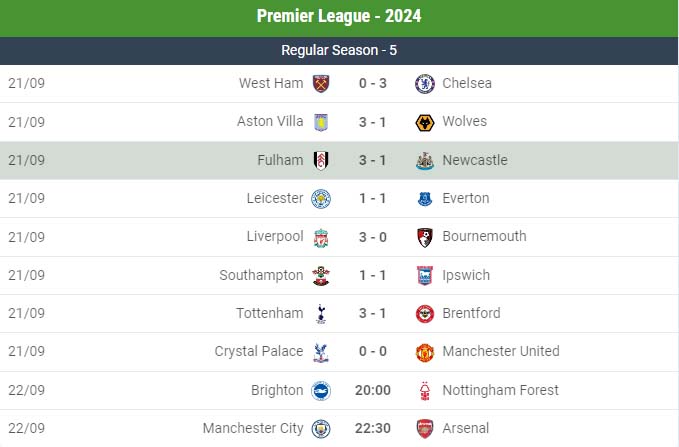
Task: Select the Wolves logo icon
Action: tap(425, 122)
